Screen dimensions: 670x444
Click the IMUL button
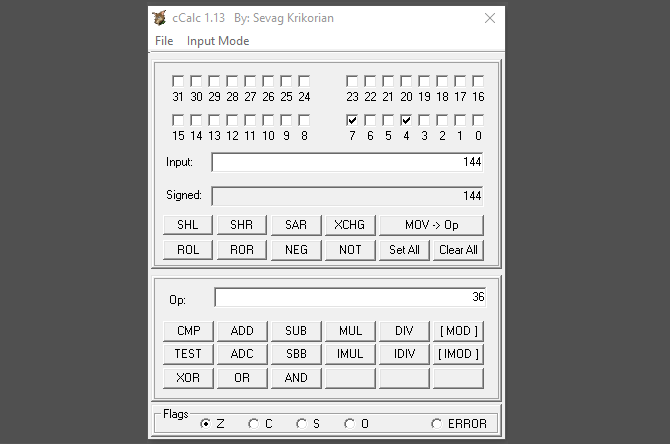click(x=350, y=354)
